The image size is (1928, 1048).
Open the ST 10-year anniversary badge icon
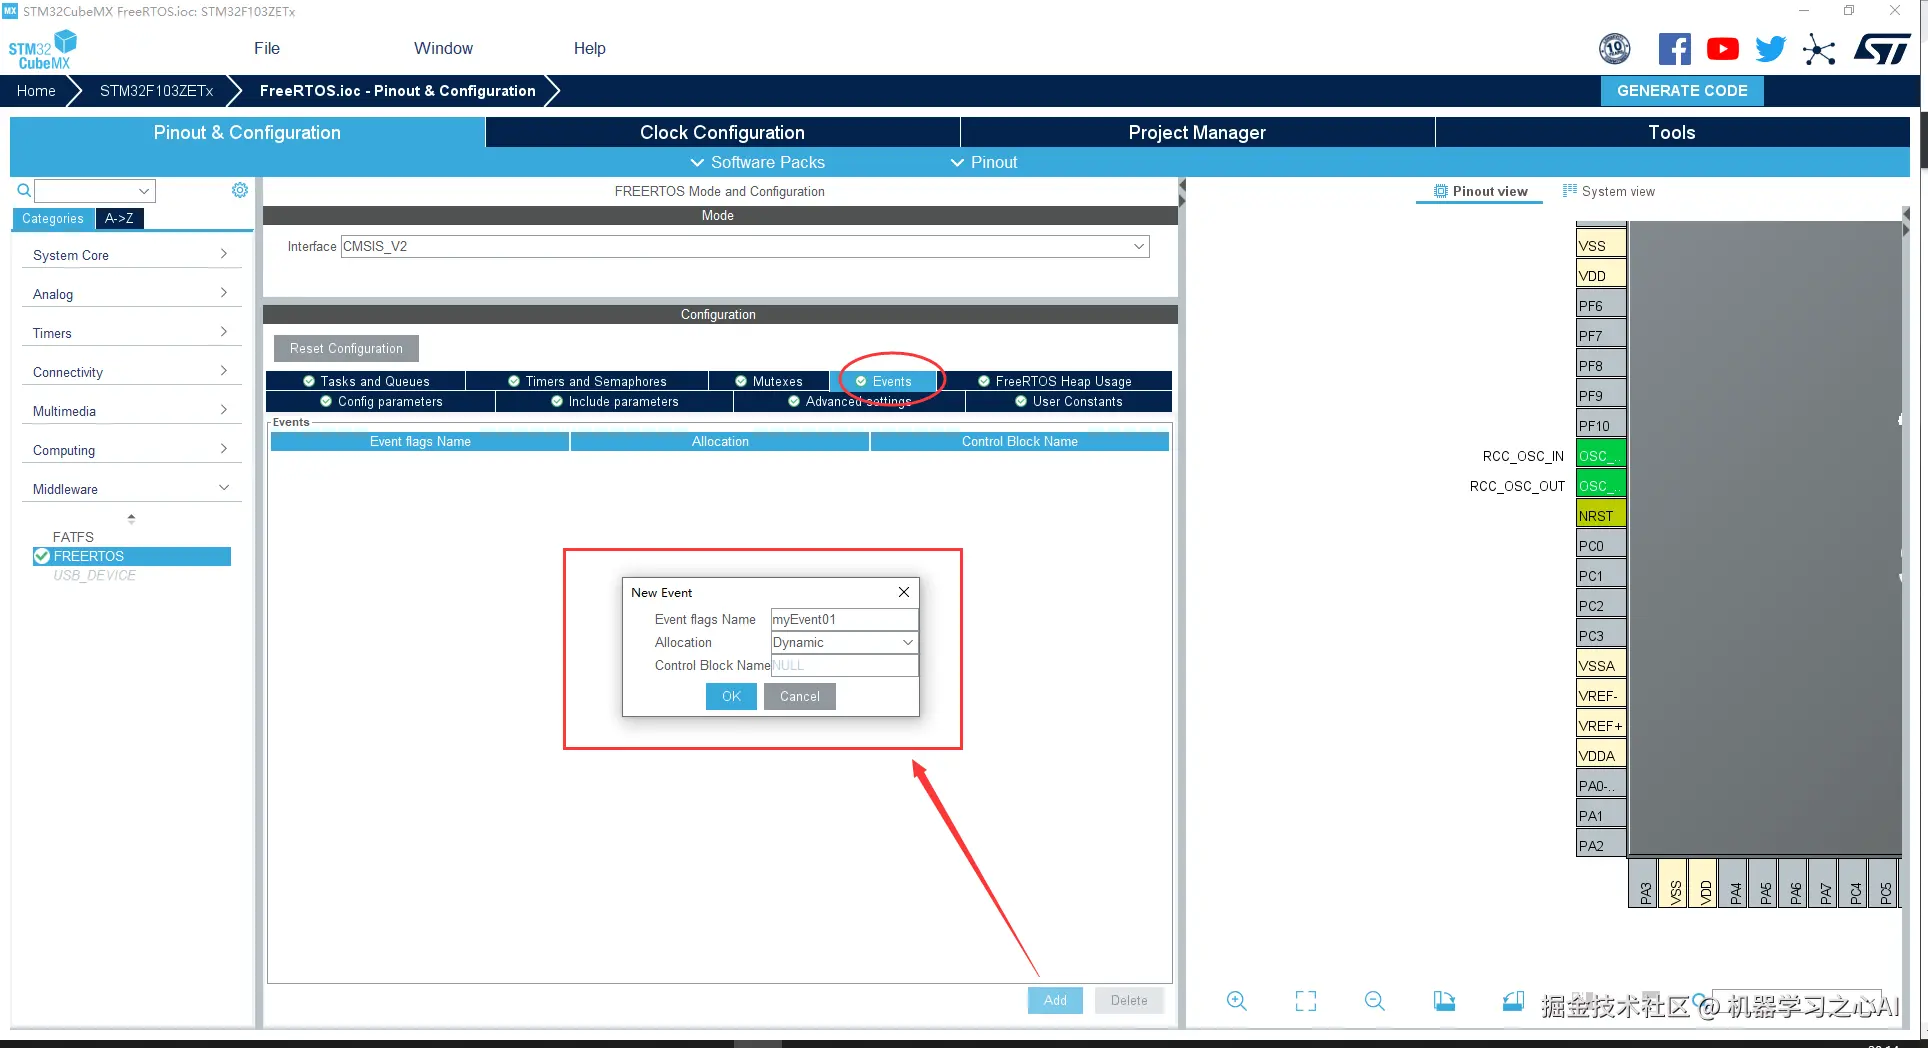coord(1615,49)
